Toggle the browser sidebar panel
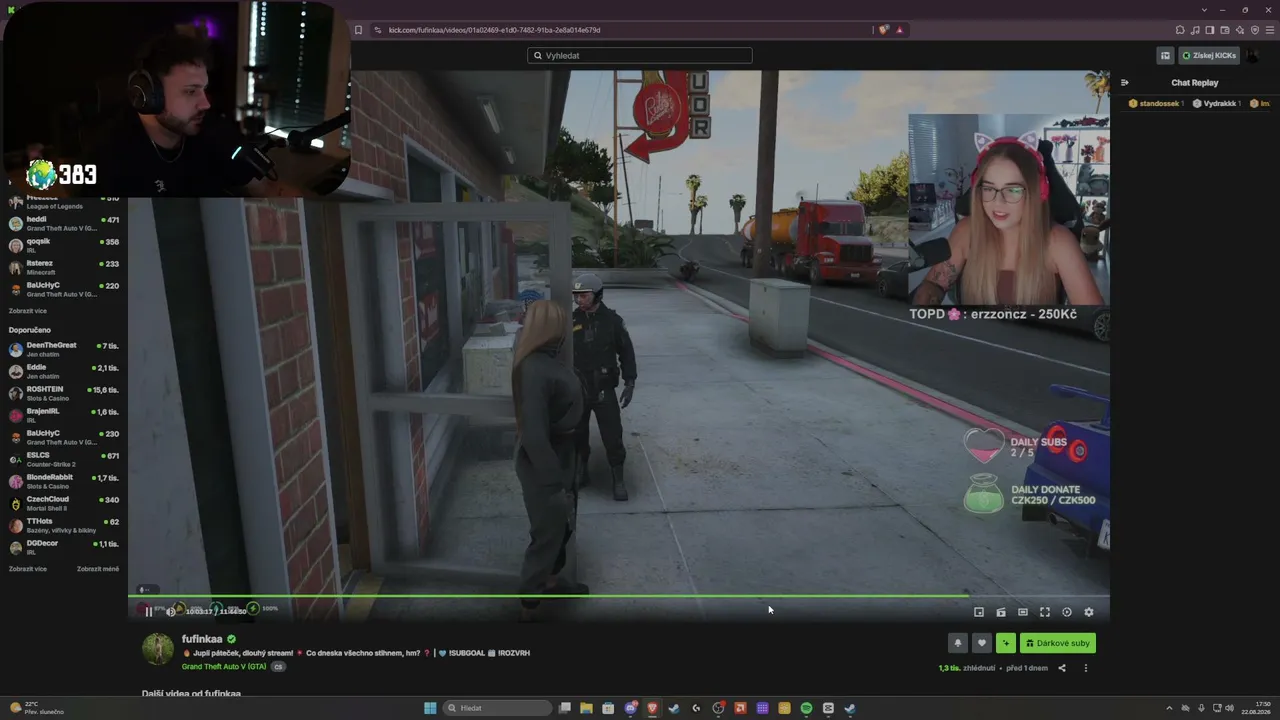 1209,30
